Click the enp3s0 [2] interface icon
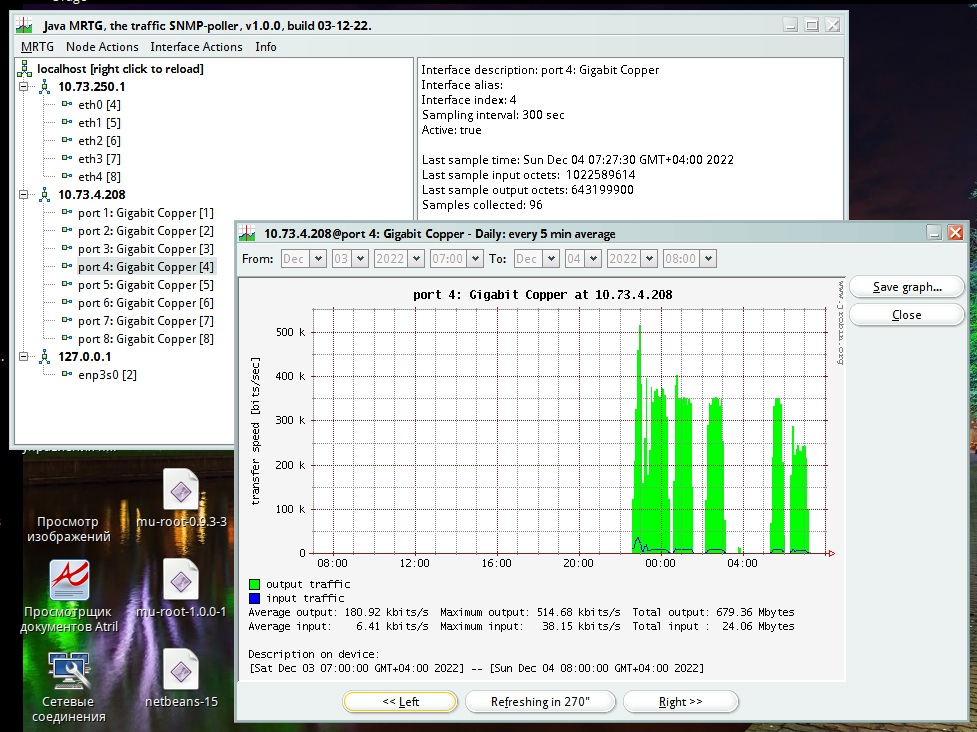977x732 pixels. tap(67, 375)
